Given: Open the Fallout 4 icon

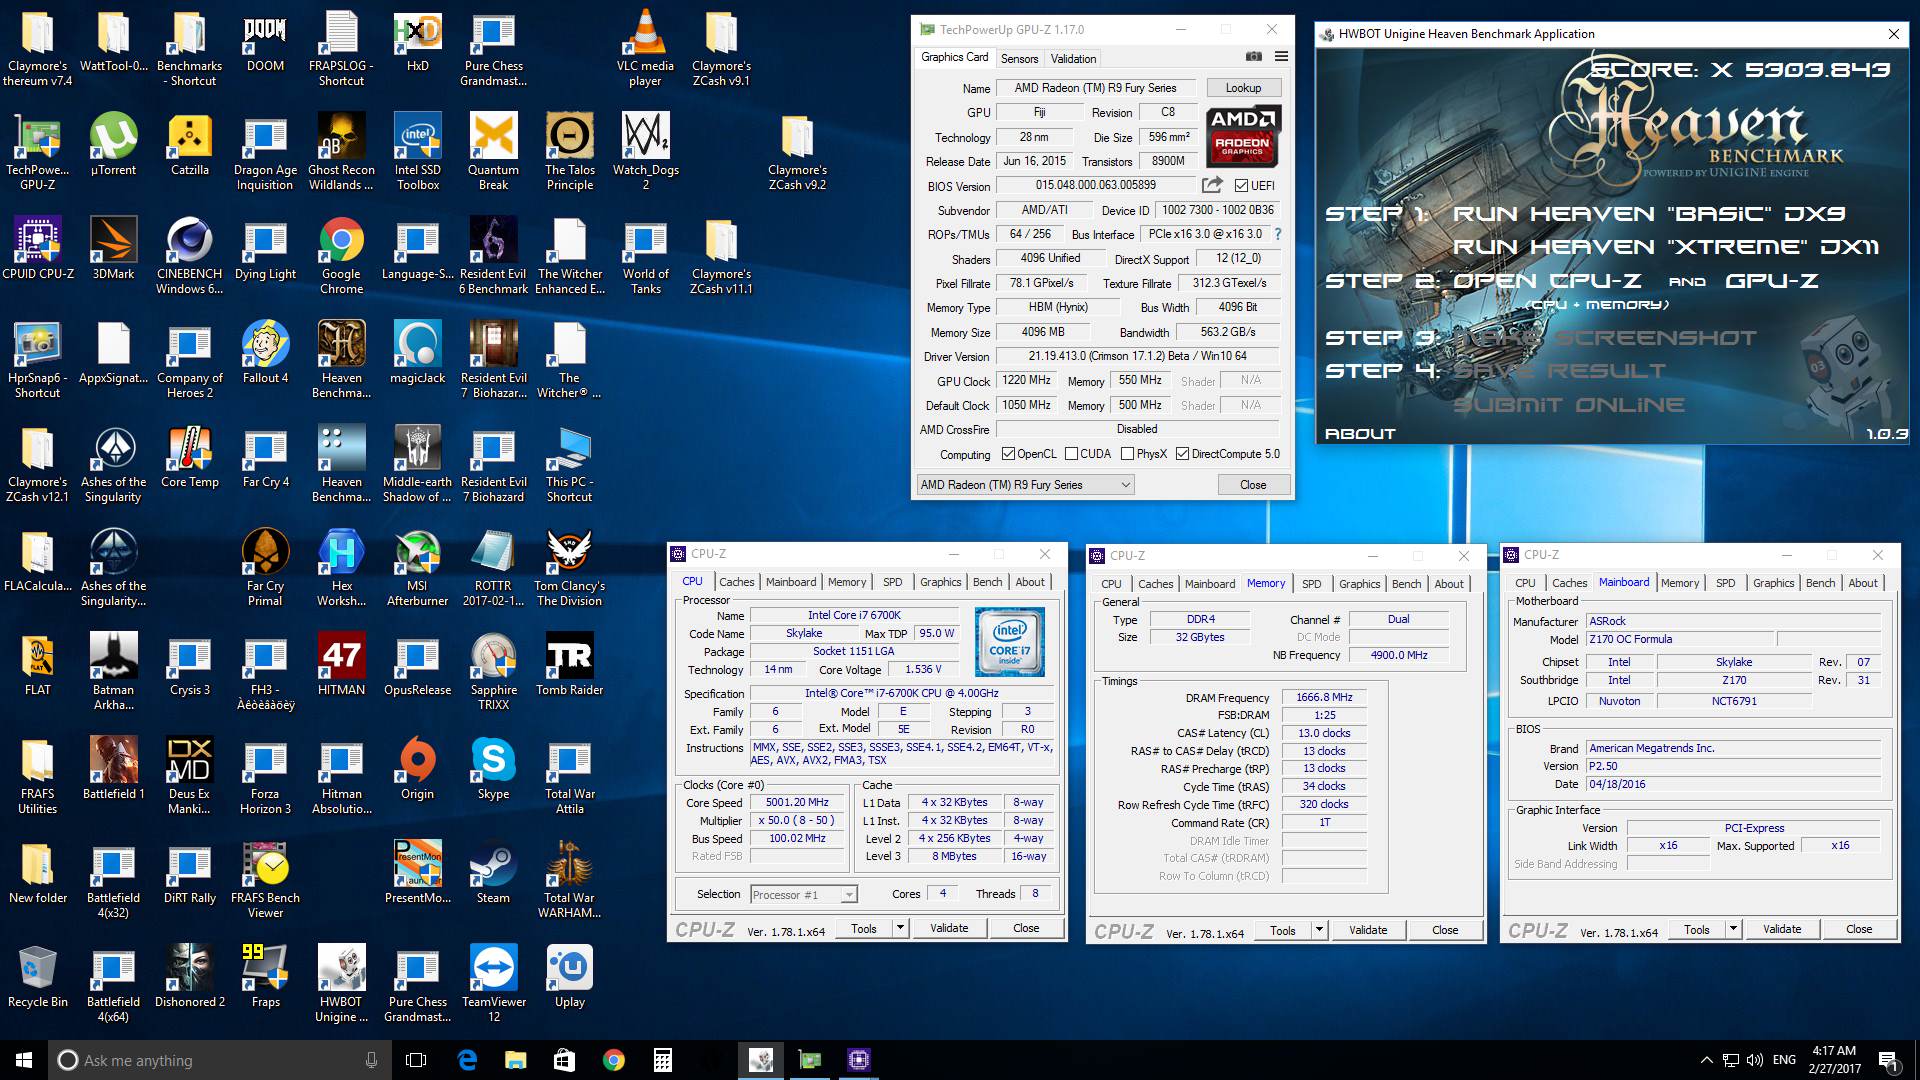Looking at the screenshot, I should (265, 353).
